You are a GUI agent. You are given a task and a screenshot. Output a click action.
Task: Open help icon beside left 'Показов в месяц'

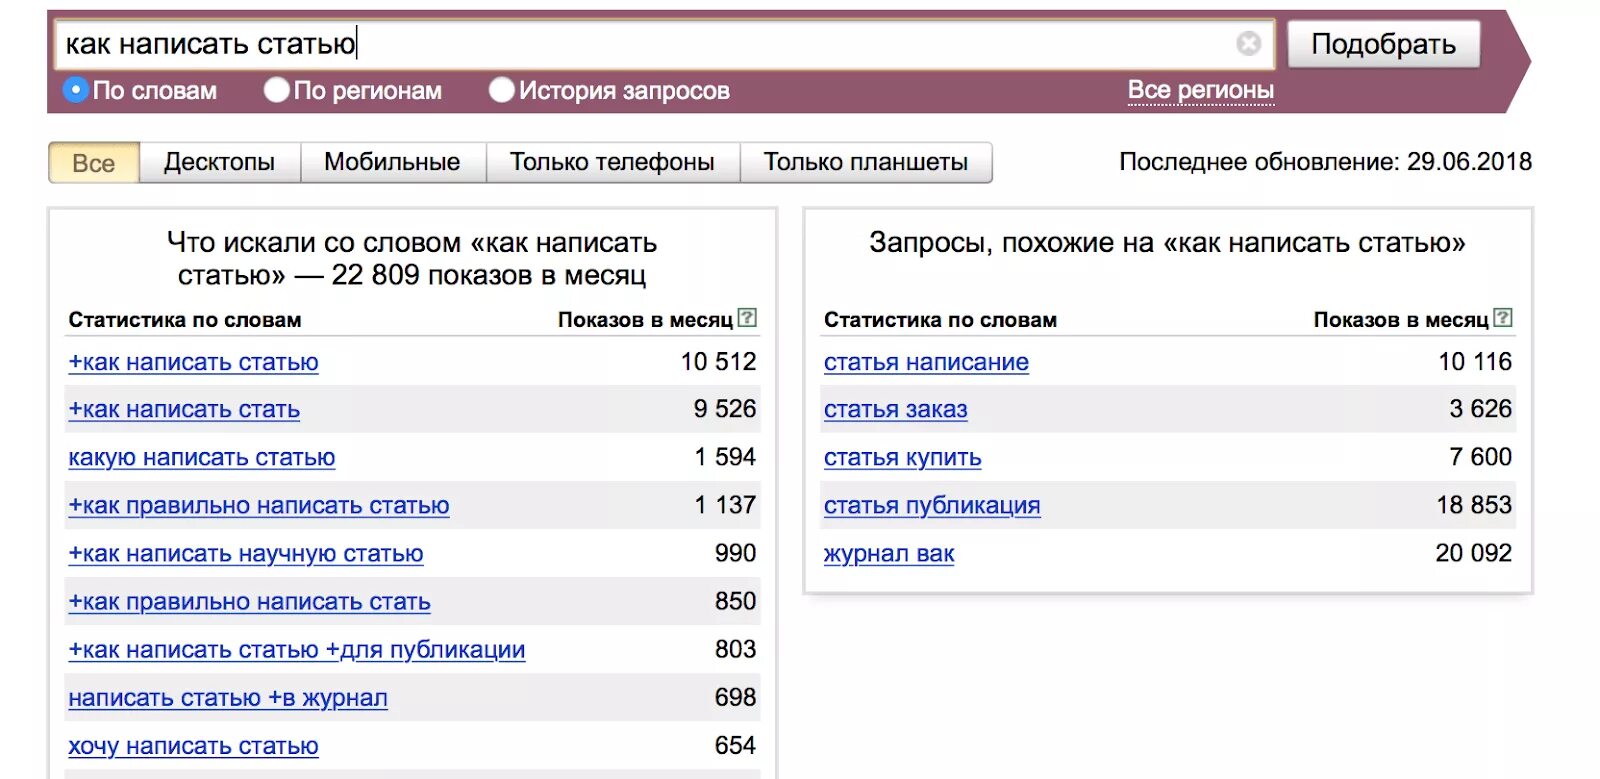click(x=747, y=318)
